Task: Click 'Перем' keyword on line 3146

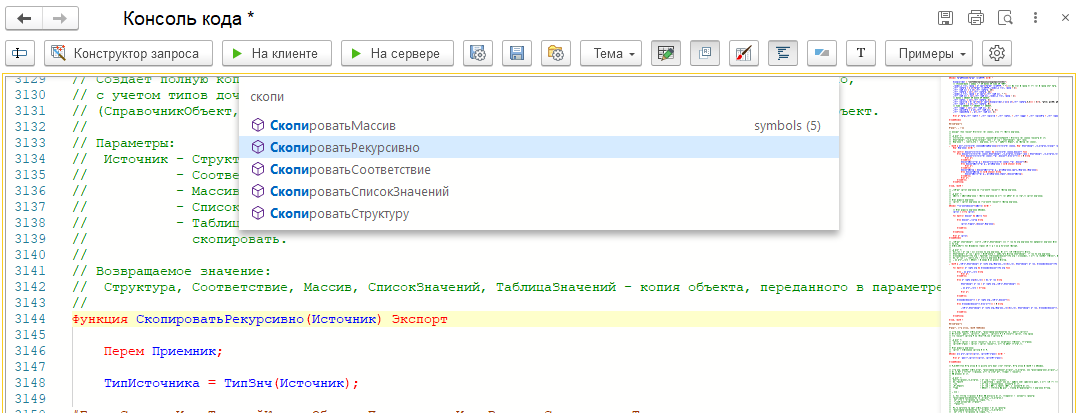Action: pyautogui.click(x=124, y=351)
